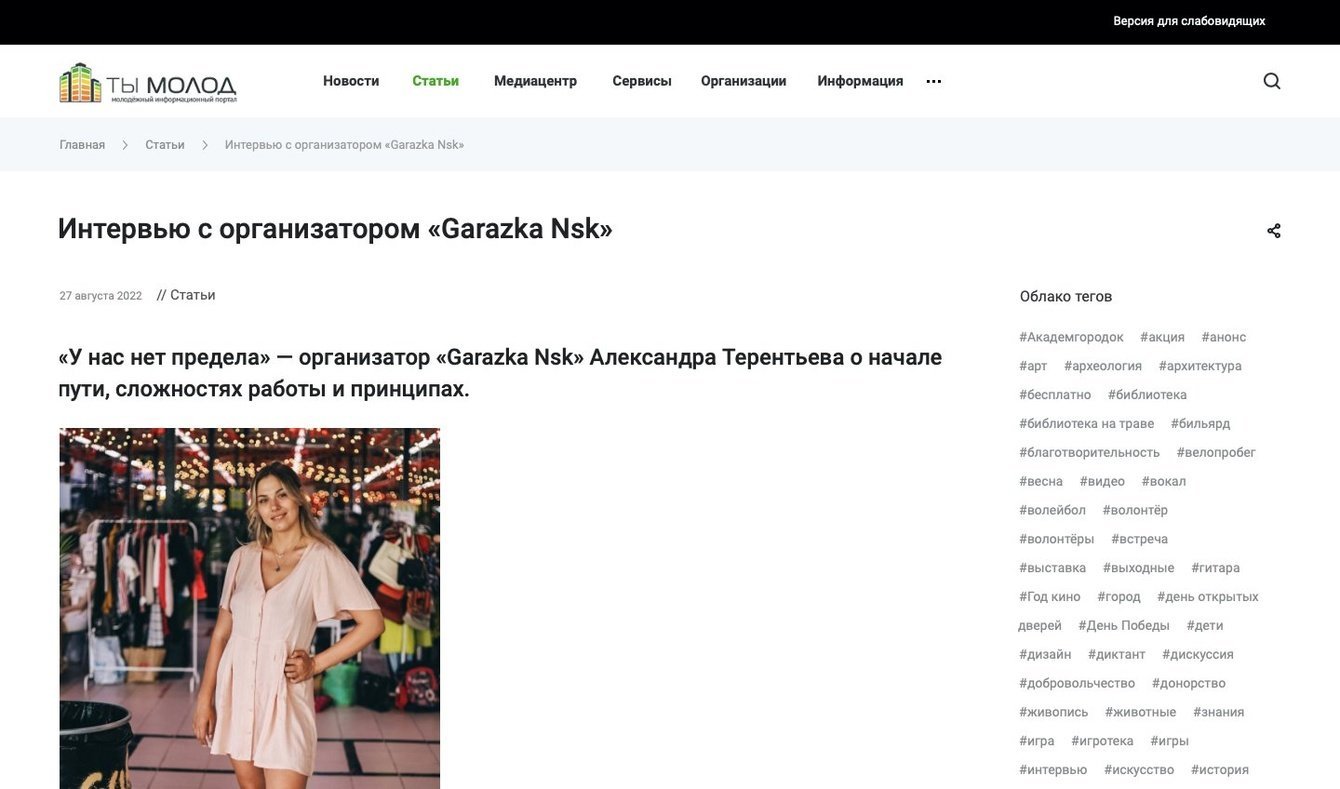The width and height of the screenshot is (1340, 789).
Task: Select the #выходные tag
Action: pyautogui.click(x=1139, y=569)
